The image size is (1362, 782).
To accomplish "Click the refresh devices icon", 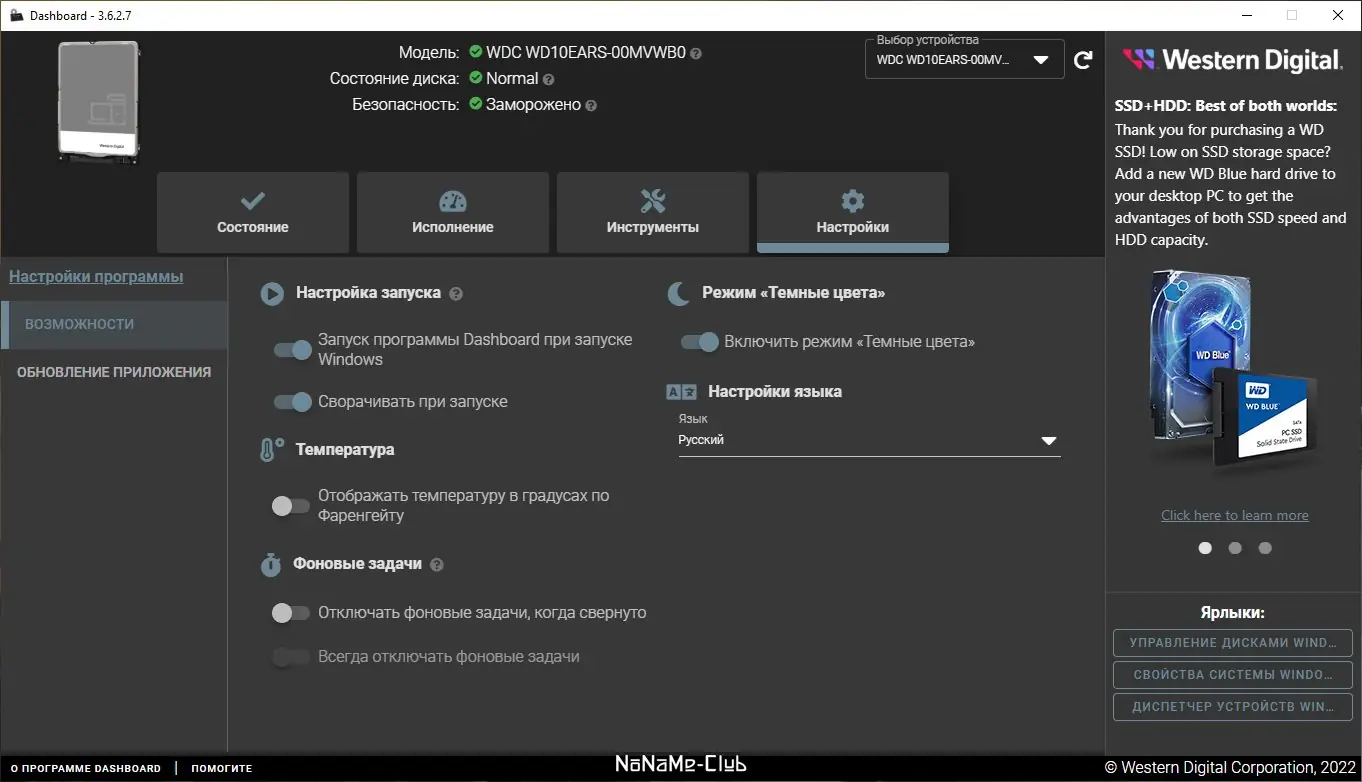I will click(x=1083, y=59).
